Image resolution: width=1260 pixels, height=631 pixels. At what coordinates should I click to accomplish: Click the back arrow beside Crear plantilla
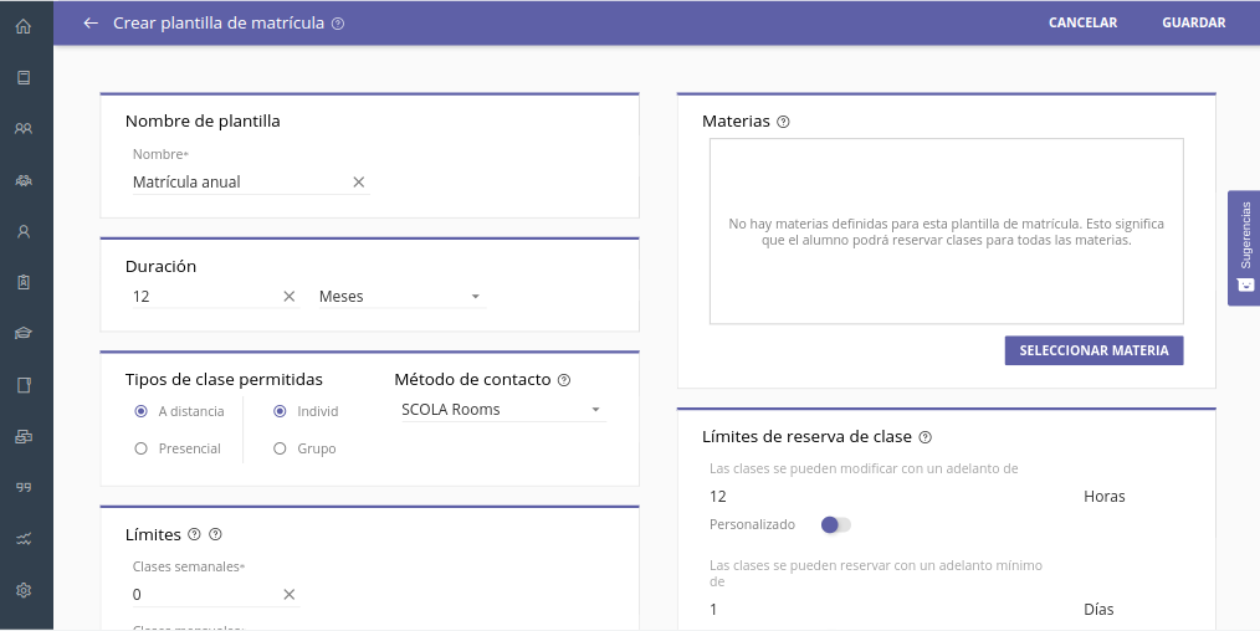(91, 23)
